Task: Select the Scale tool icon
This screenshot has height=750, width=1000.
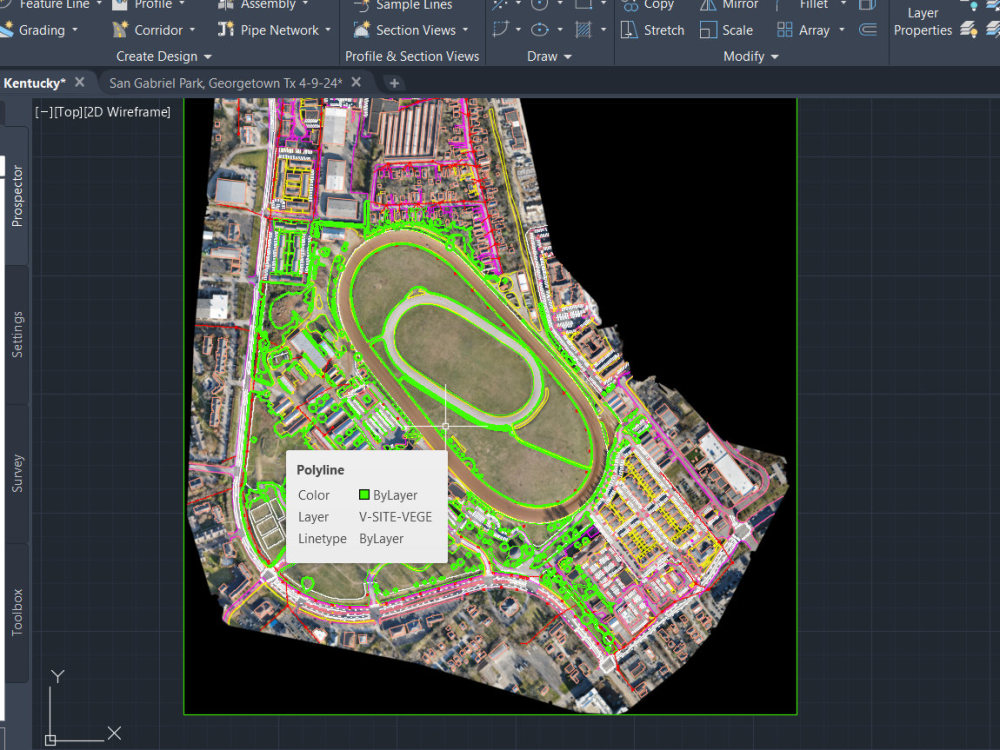Action: [x=708, y=29]
